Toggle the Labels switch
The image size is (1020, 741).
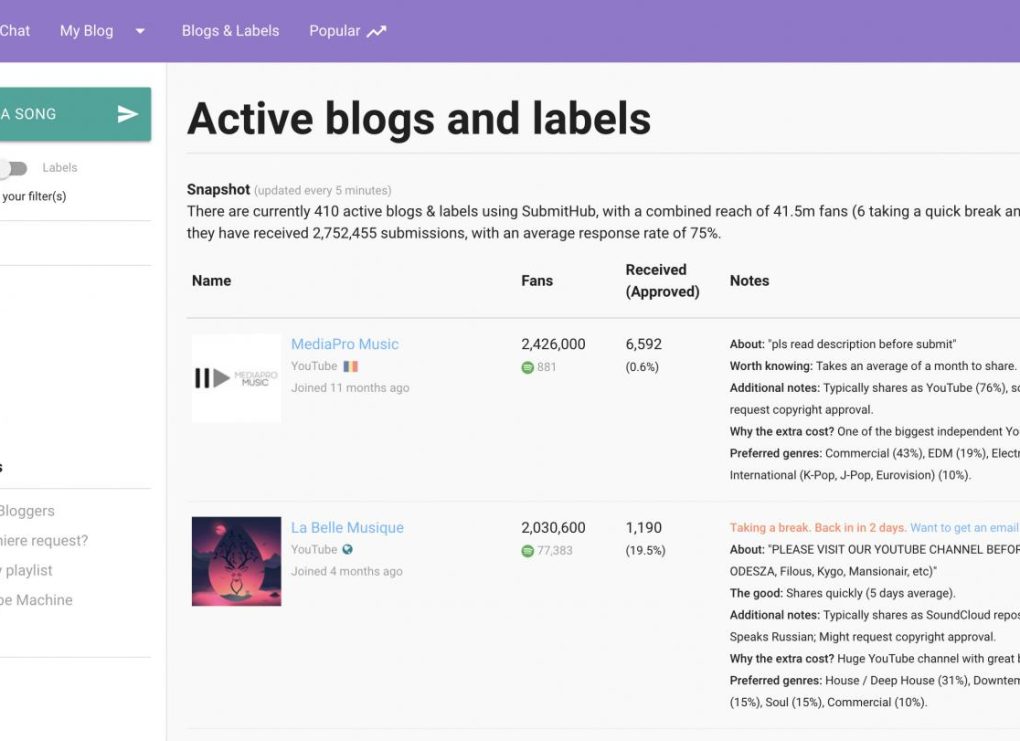pos(13,168)
